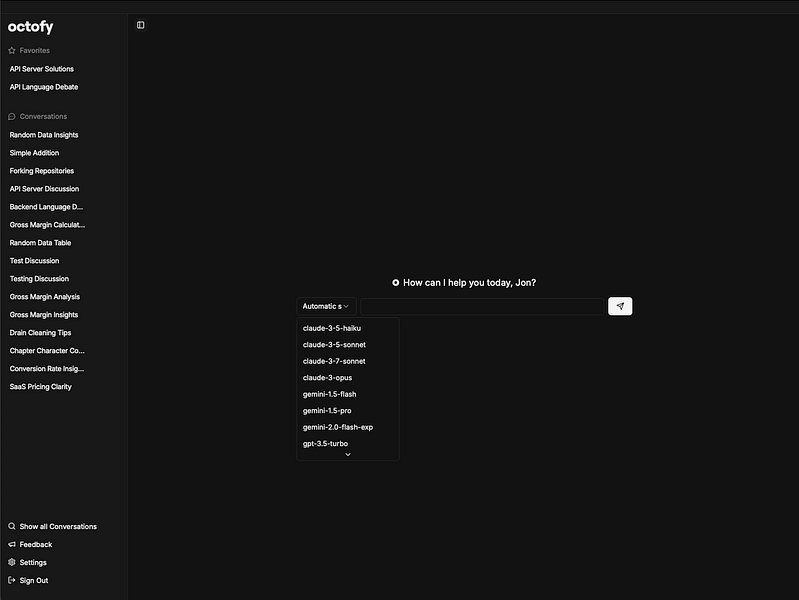The image size is (799, 600).
Task: Open Show all Conversations
Action: point(58,526)
